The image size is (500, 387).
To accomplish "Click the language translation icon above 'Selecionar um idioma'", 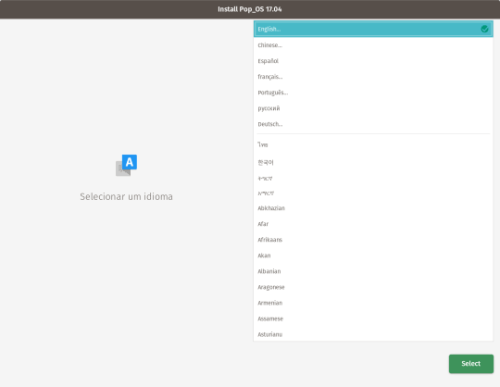I will 126,165.
